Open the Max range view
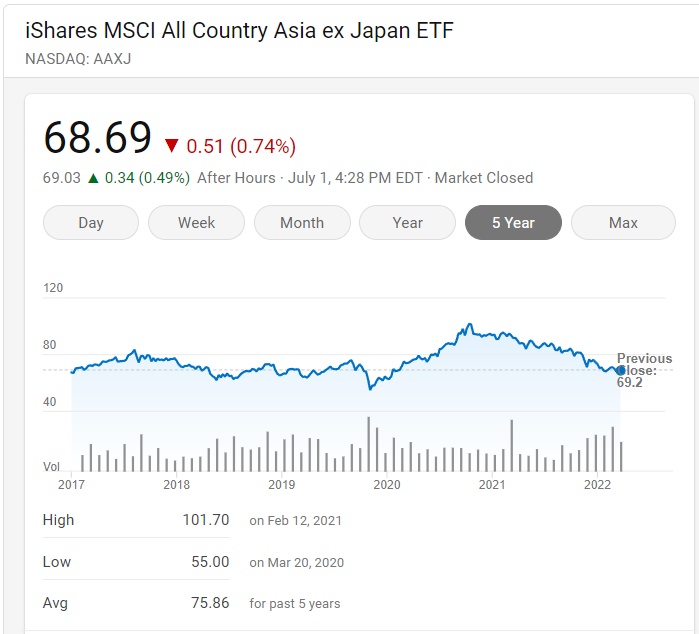 (623, 223)
